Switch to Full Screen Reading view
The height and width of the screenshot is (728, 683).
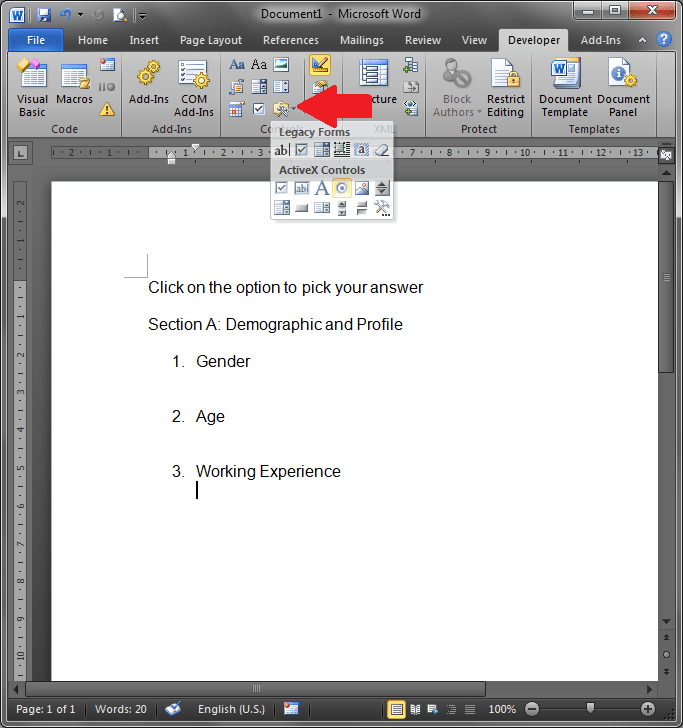tap(415, 709)
